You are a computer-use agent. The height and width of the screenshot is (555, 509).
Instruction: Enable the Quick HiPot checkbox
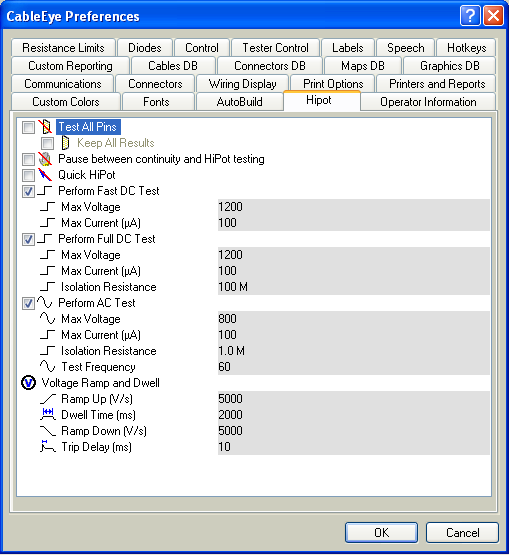pos(28,175)
